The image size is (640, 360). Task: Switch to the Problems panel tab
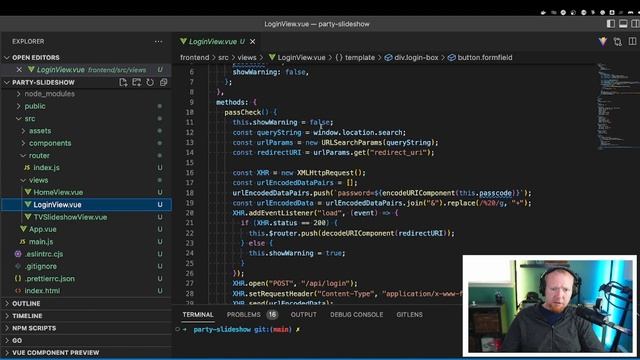click(x=244, y=315)
